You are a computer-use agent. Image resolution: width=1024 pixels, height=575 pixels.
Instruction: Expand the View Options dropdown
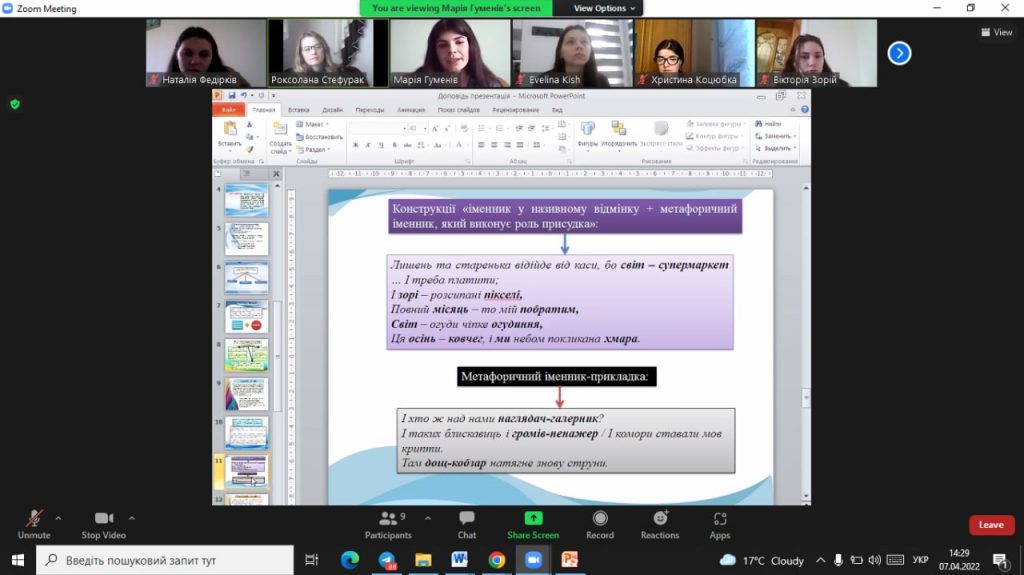(x=604, y=8)
